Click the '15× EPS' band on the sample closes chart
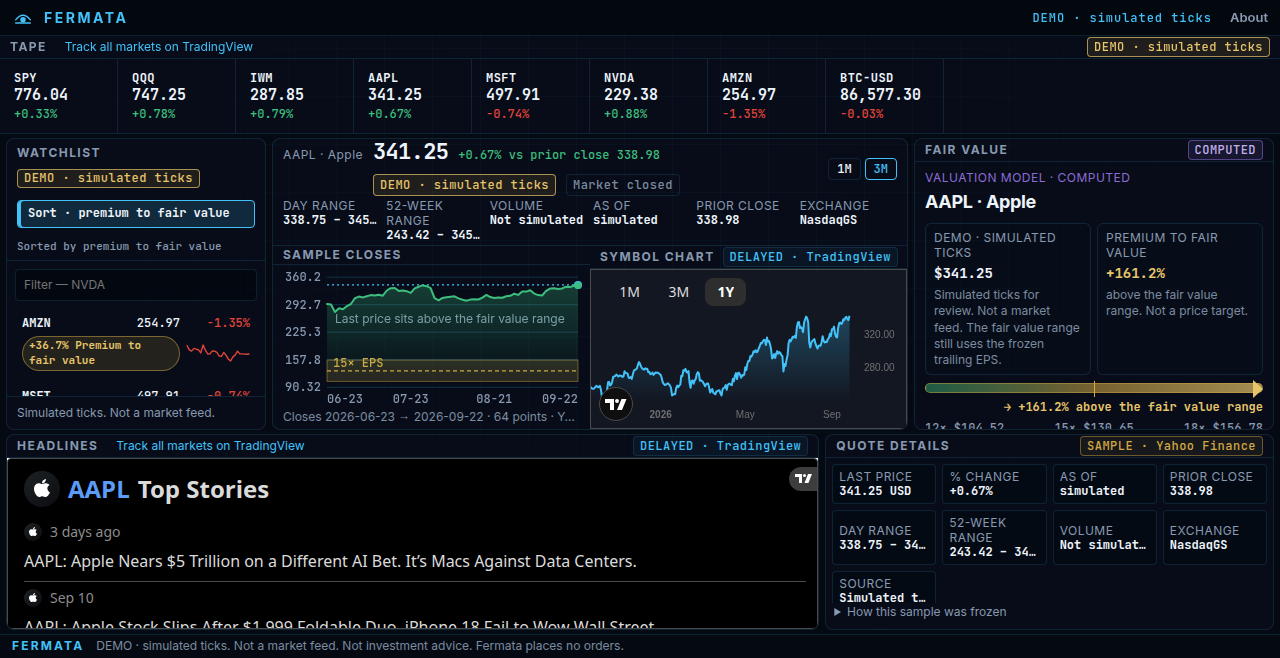The height and width of the screenshot is (658, 1280). 453,370
